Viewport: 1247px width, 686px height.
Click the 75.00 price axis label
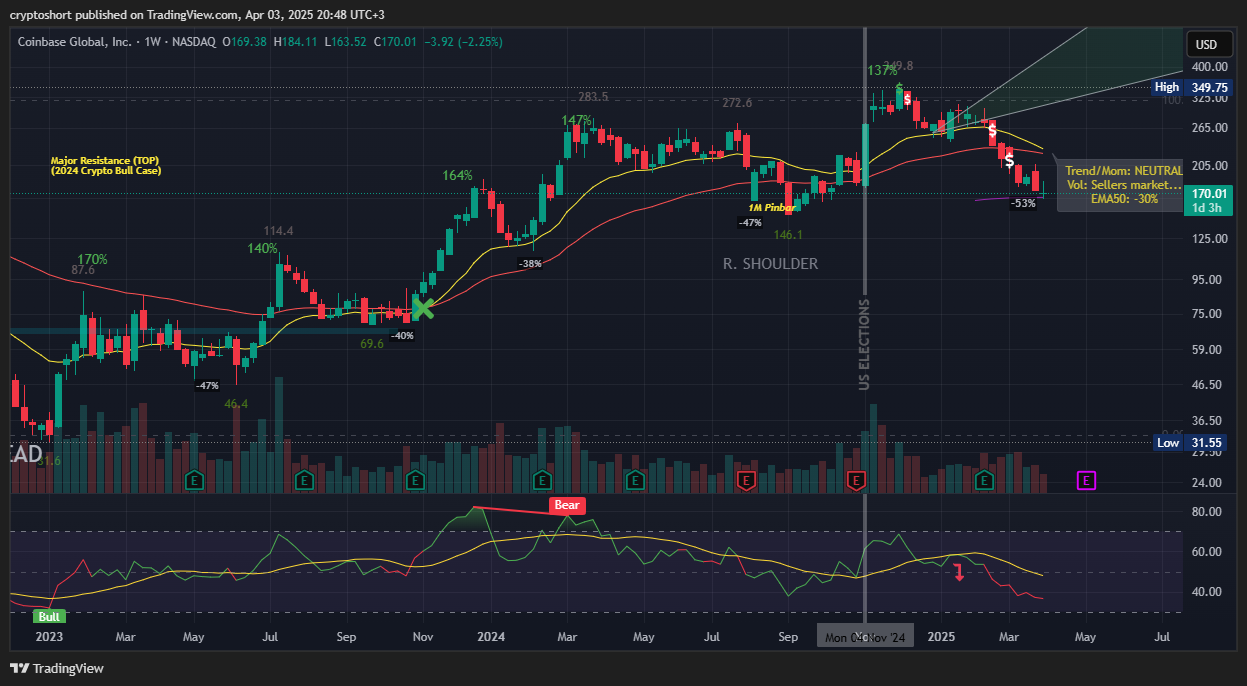(1208, 314)
